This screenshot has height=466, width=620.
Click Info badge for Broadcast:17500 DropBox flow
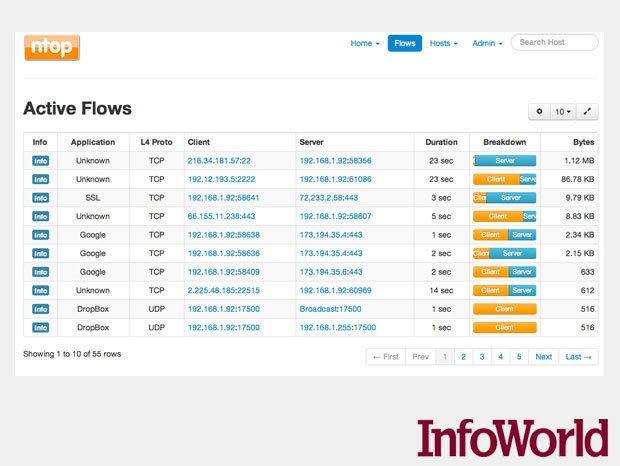coord(40,309)
